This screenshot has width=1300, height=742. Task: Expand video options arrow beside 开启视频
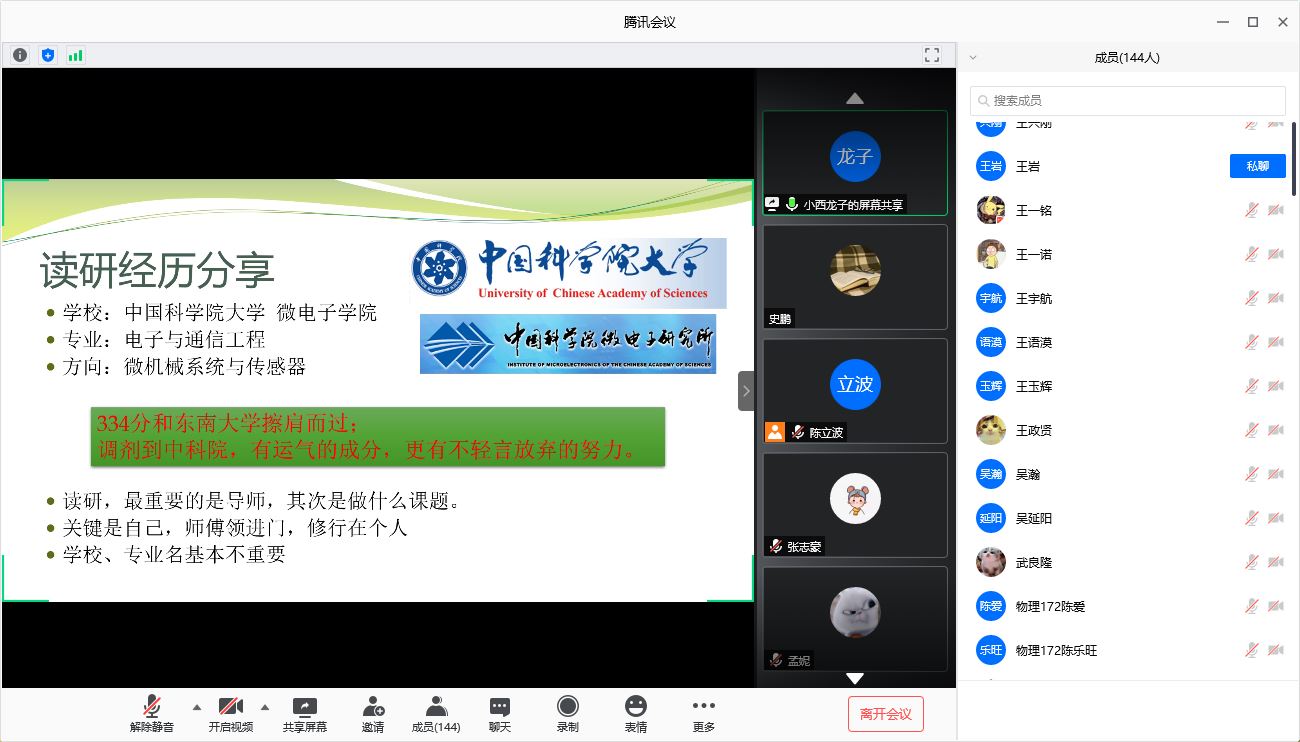coord(265,705)
